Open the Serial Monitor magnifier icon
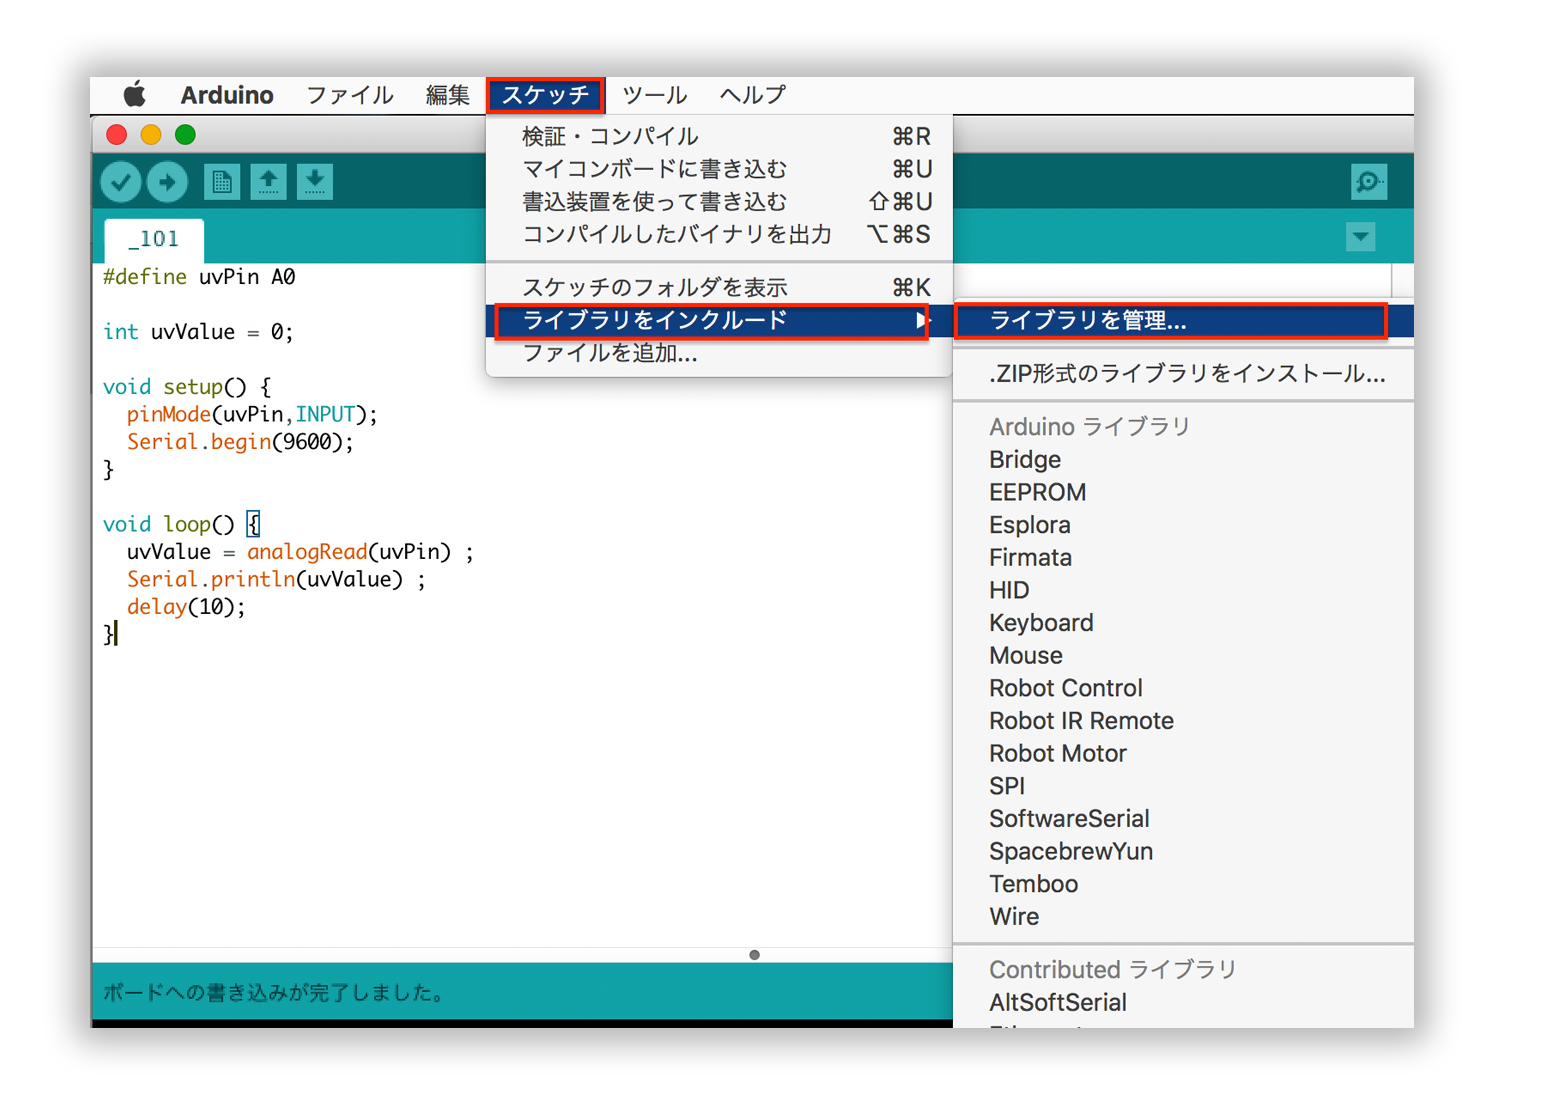The height and width of the screenshot is (1107, 1542). [1368, 182]
